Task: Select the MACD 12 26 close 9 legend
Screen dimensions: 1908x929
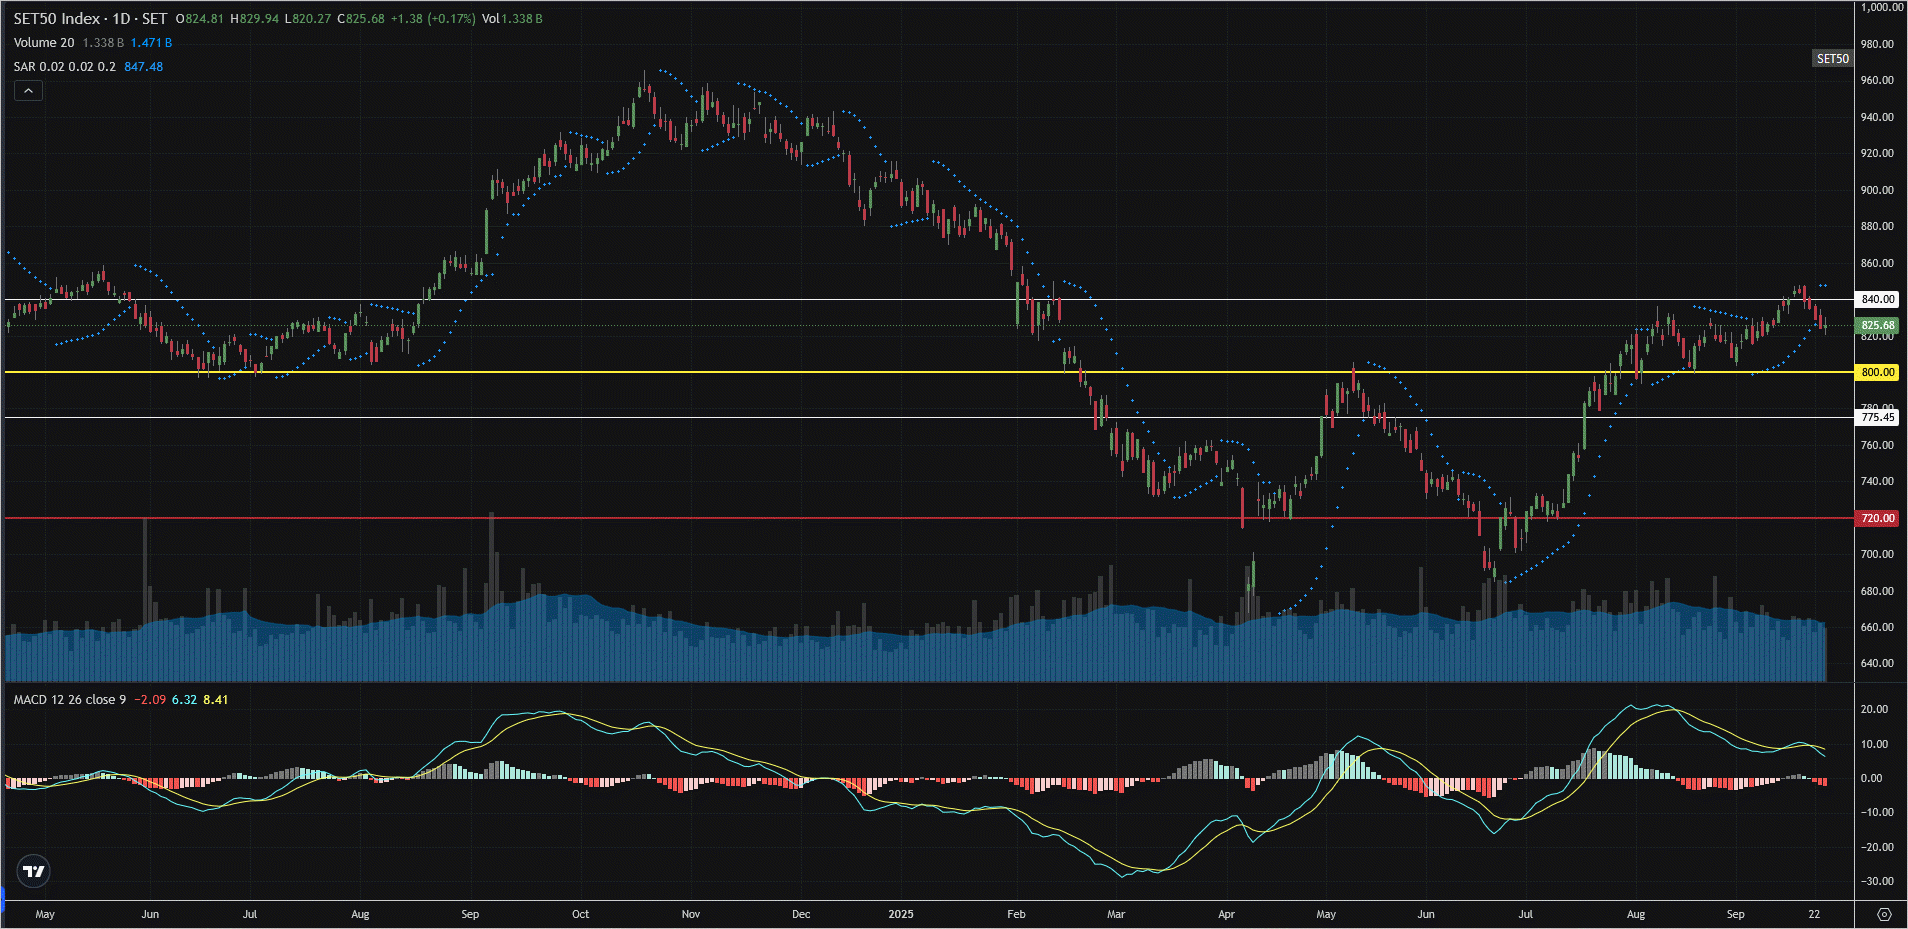Action: click(x=70, y=700)
